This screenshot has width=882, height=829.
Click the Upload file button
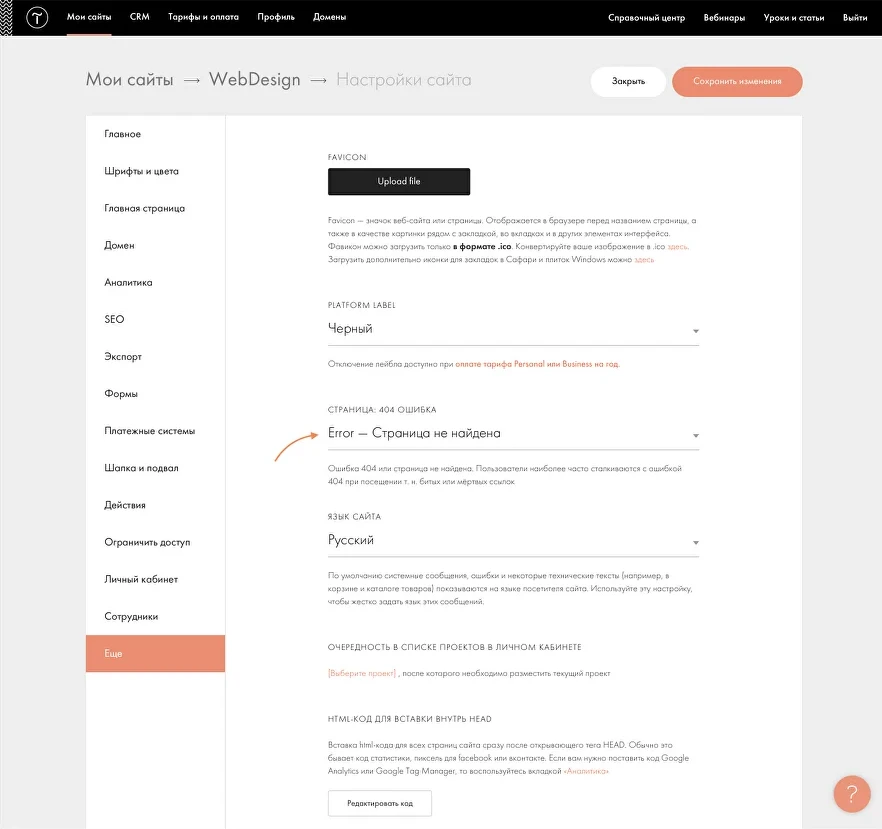[x=398, y=182]
